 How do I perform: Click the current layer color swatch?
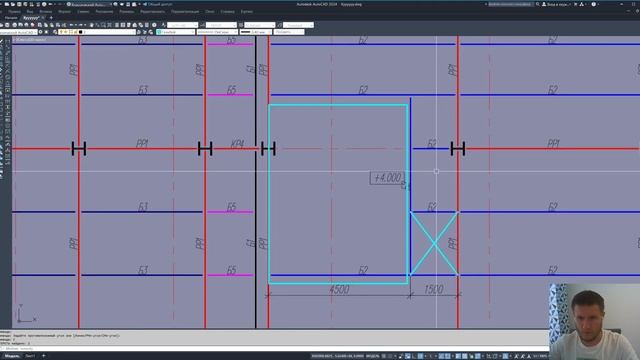click(x=81, y=32)
